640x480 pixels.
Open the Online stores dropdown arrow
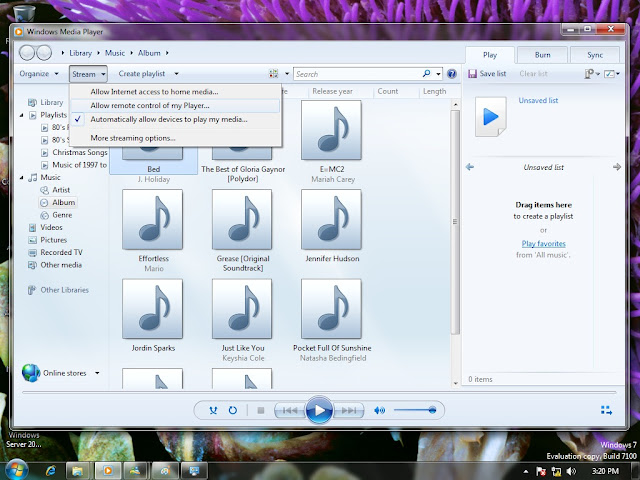97,373
